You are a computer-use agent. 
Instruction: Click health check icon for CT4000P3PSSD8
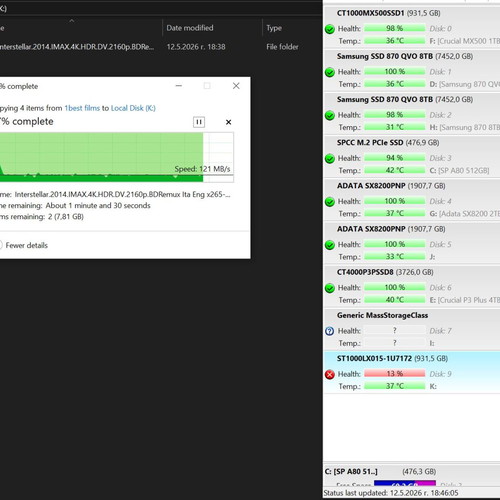(x=330, y=288)
